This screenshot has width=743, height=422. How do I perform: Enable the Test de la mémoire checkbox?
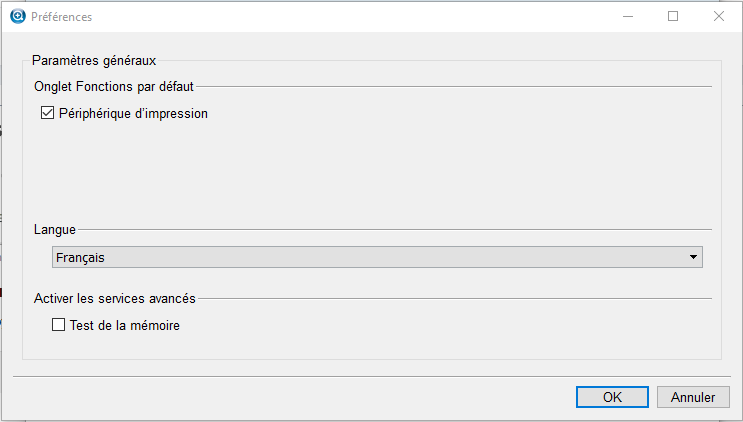pos(58,325)
